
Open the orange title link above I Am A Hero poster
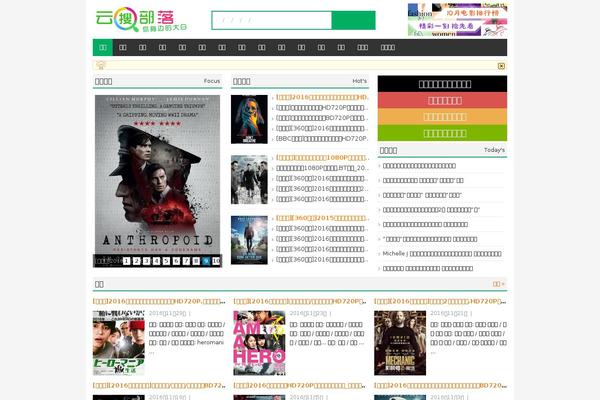(x=300, y=301)
